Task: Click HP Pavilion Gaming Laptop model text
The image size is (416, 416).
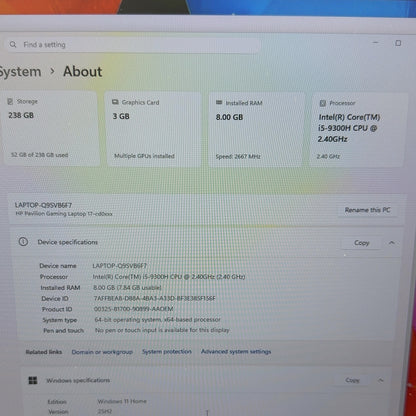Action: [x=64, y=214]
